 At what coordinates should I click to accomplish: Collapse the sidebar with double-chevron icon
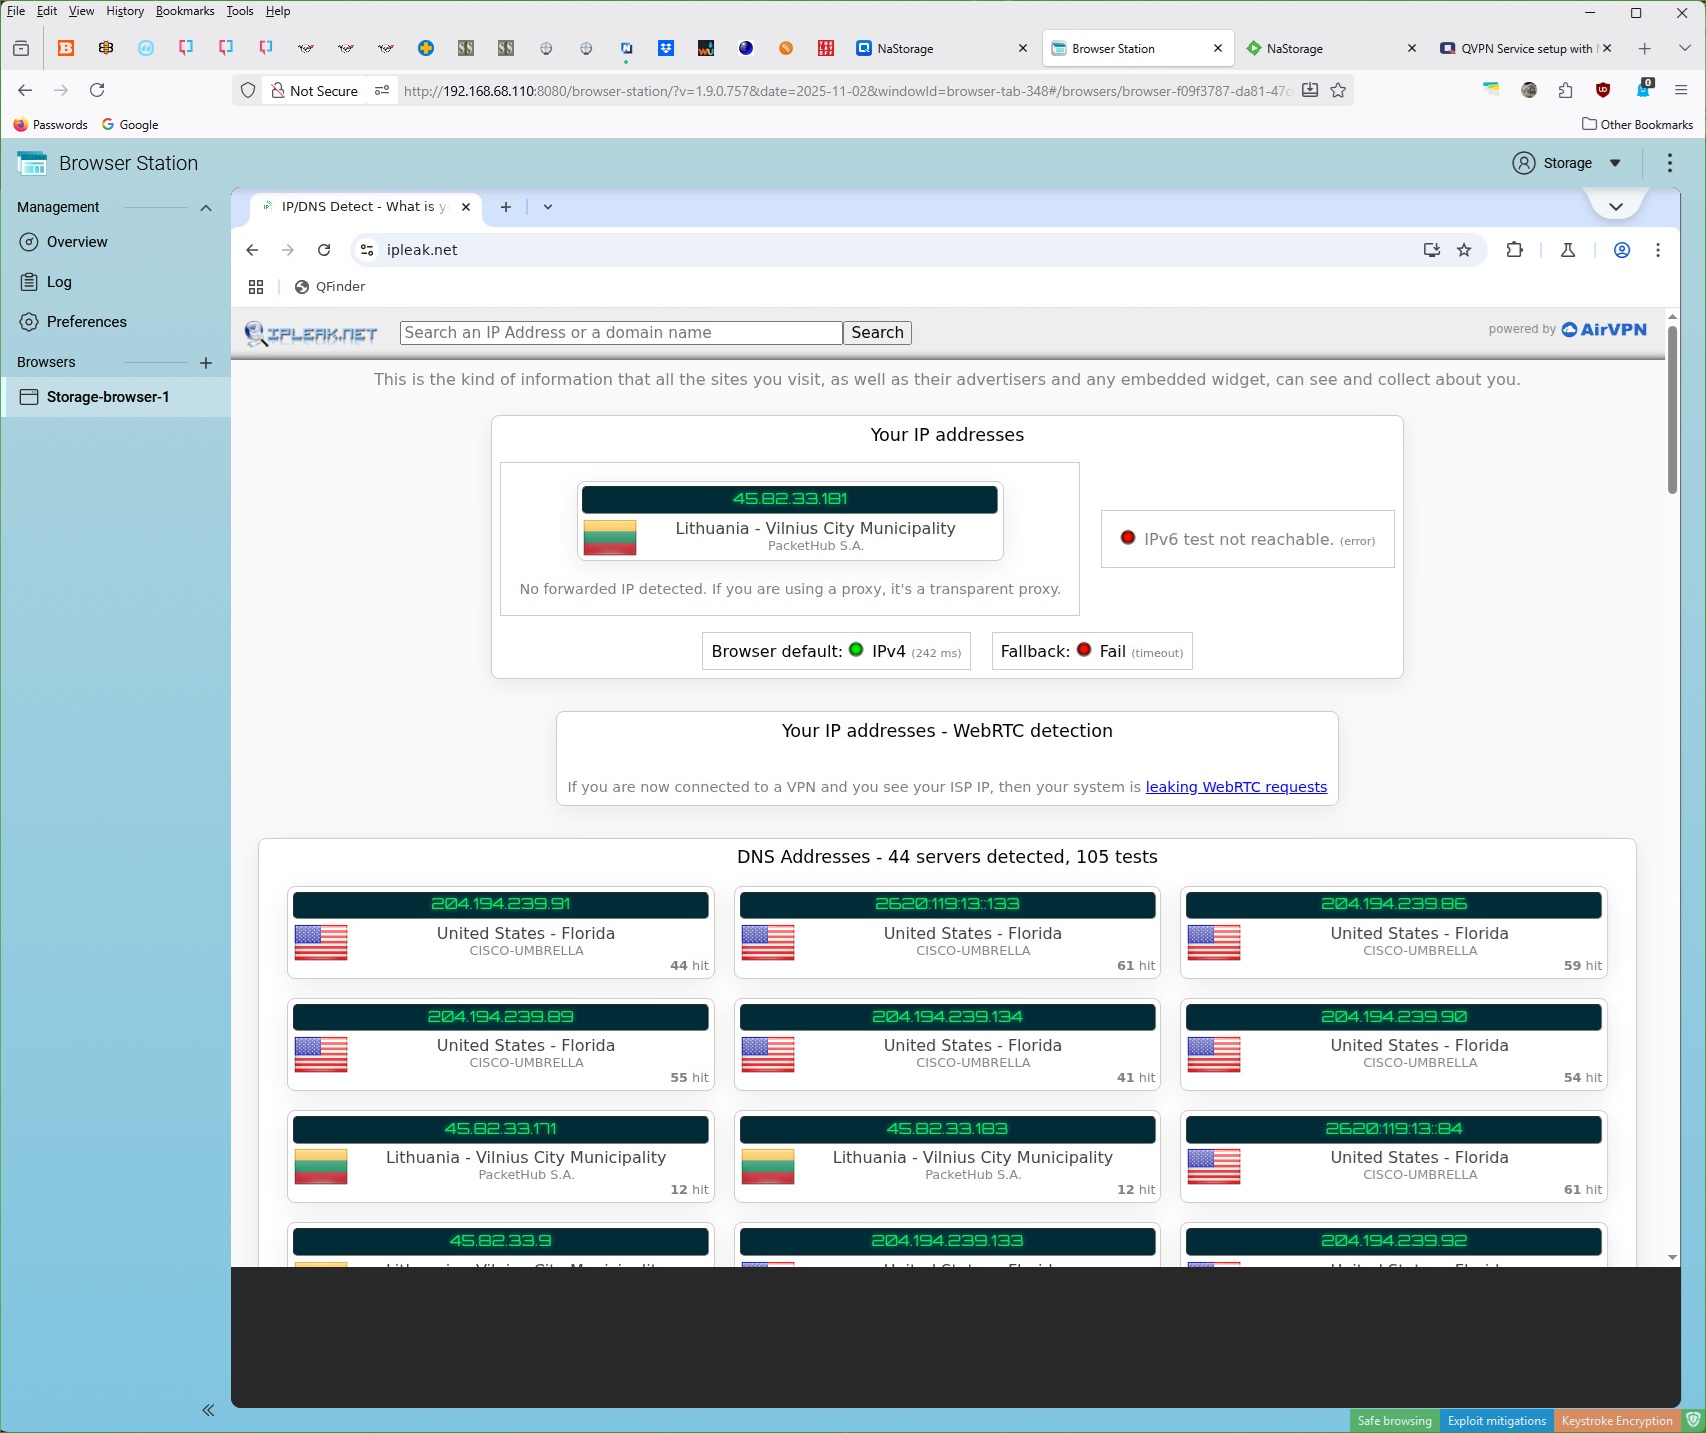[x=208, y=1410]
